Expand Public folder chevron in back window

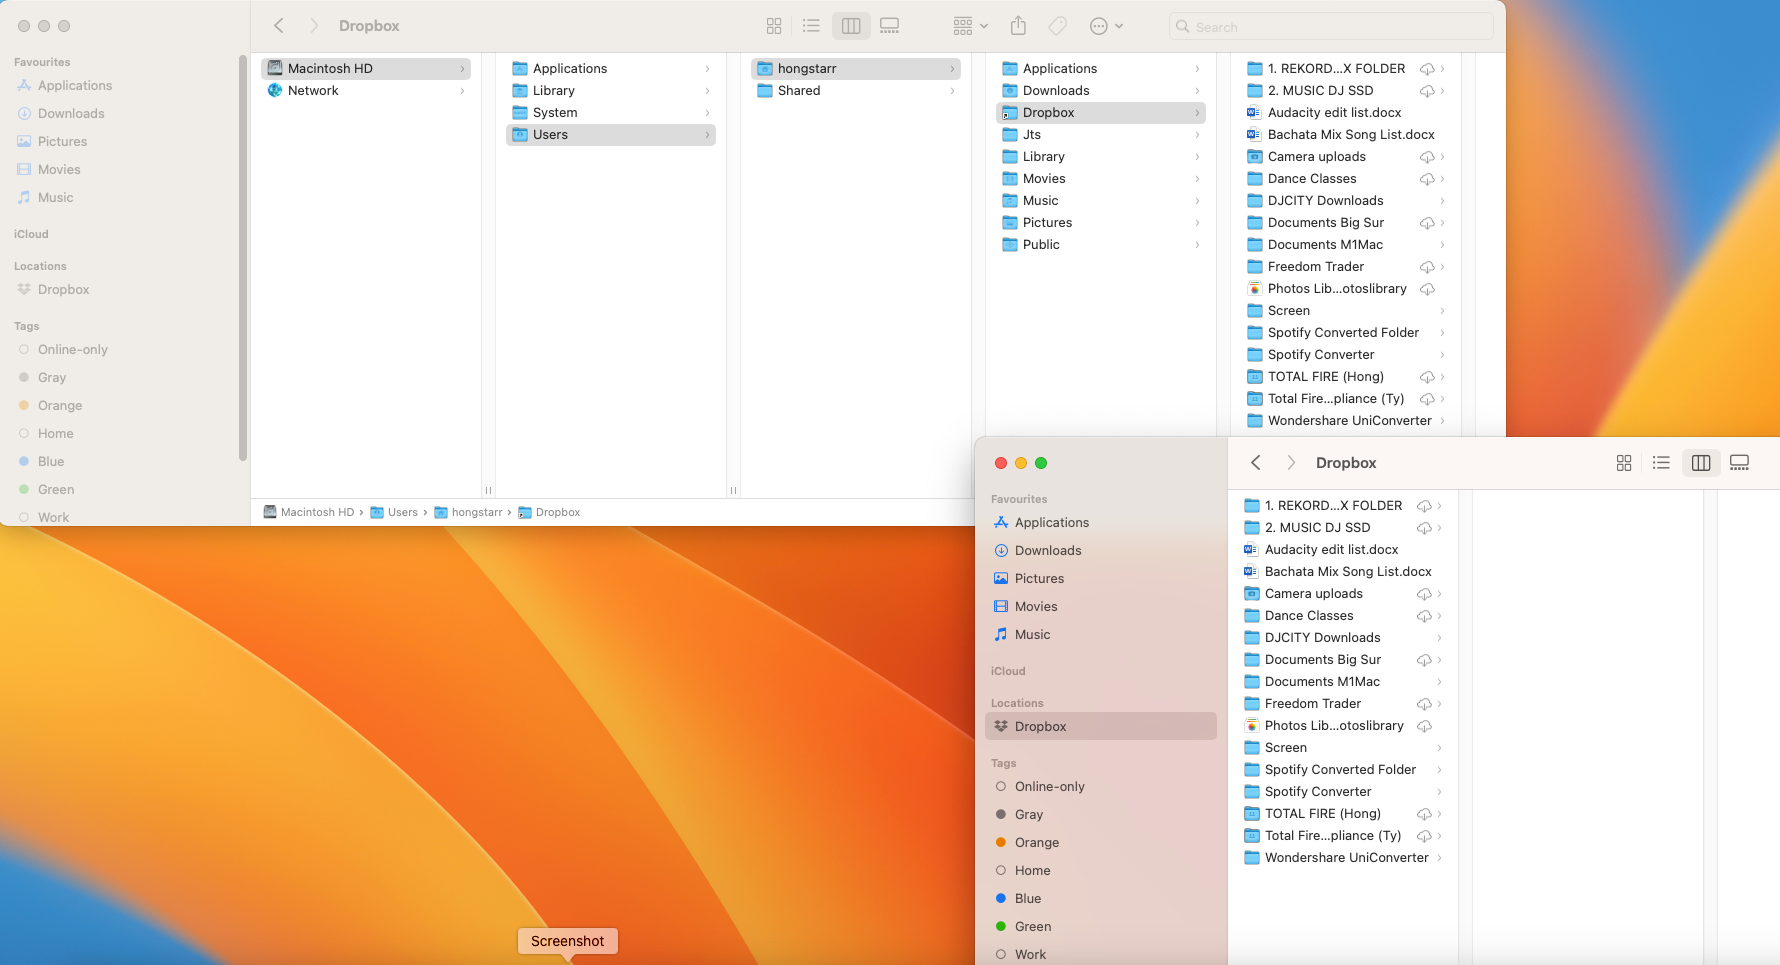pyautogui.click(x=1197, y=245)
